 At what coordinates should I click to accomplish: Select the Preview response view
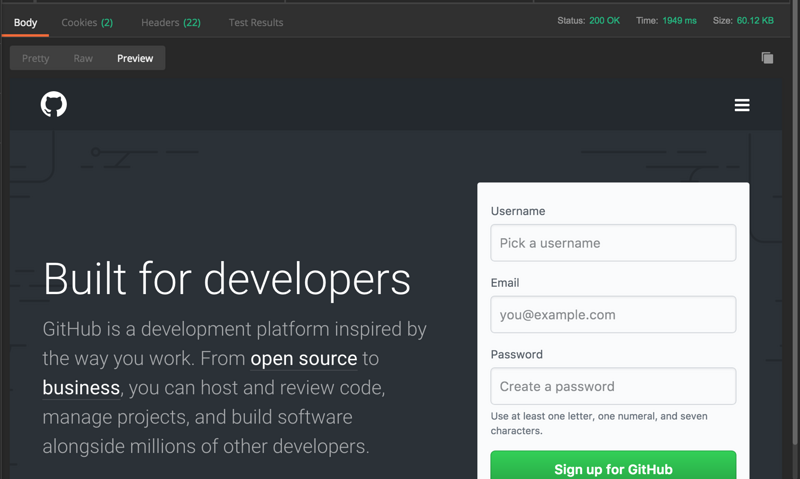135,58
